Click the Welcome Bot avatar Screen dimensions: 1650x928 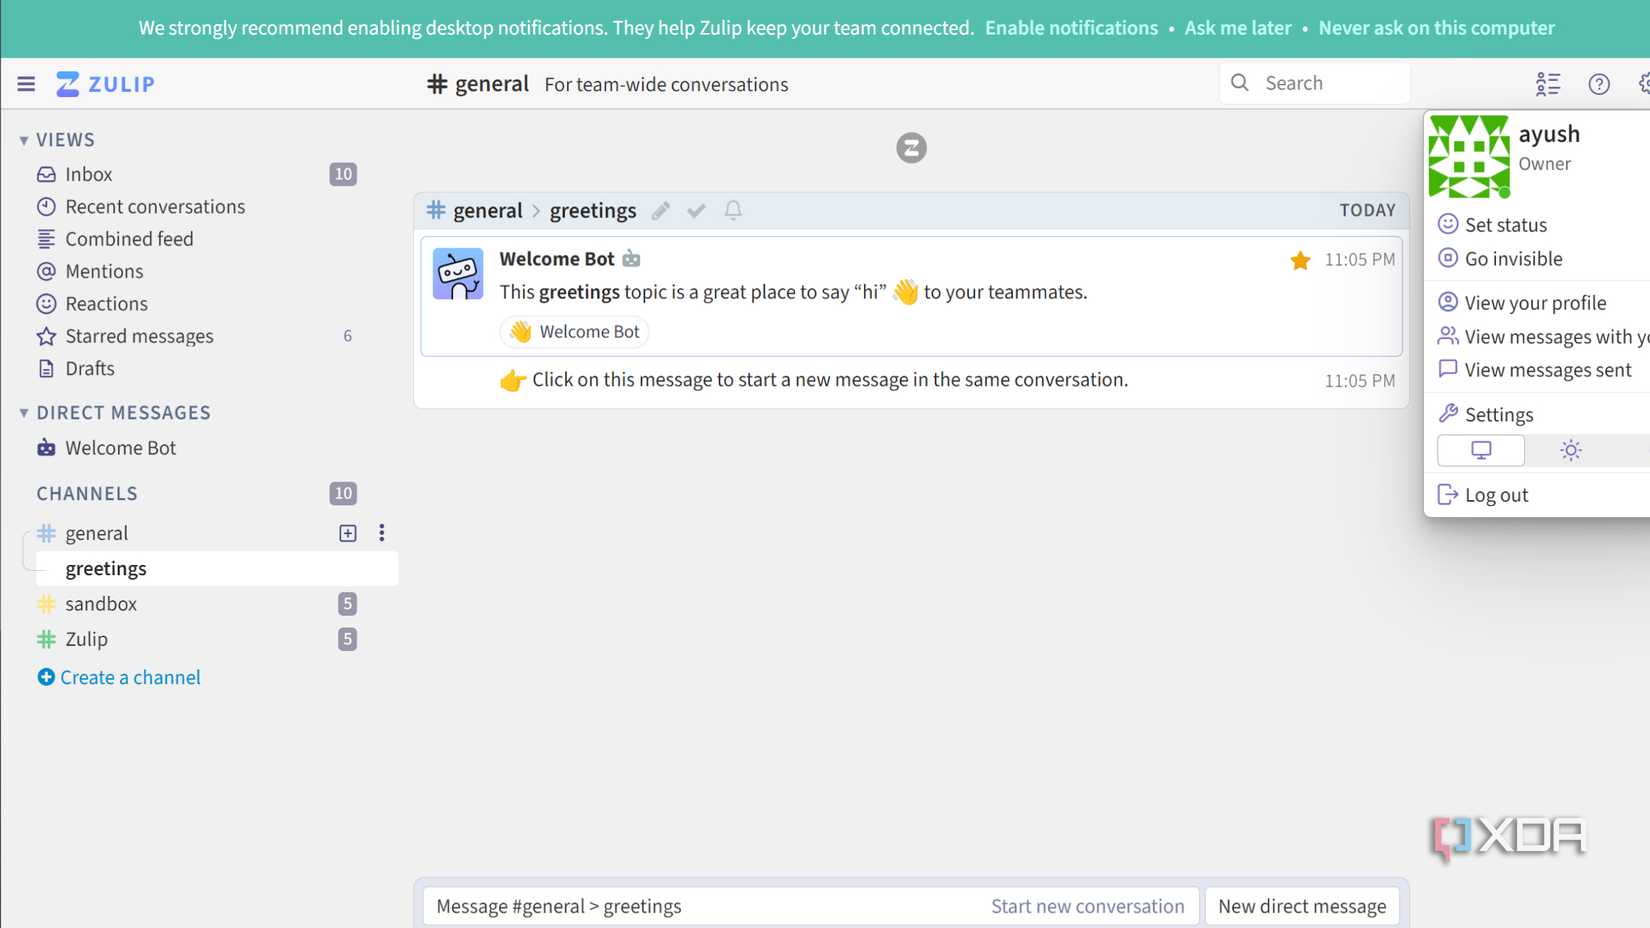click(x=458, y=274)
